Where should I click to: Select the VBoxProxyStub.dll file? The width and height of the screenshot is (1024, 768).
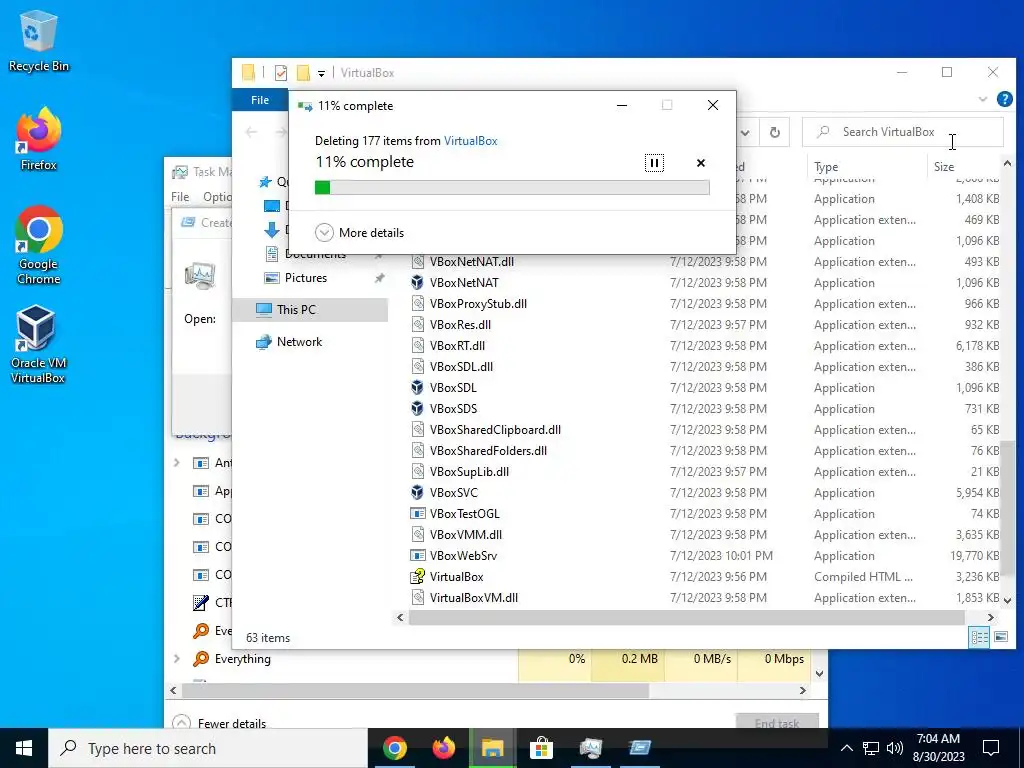click(478, 304)
